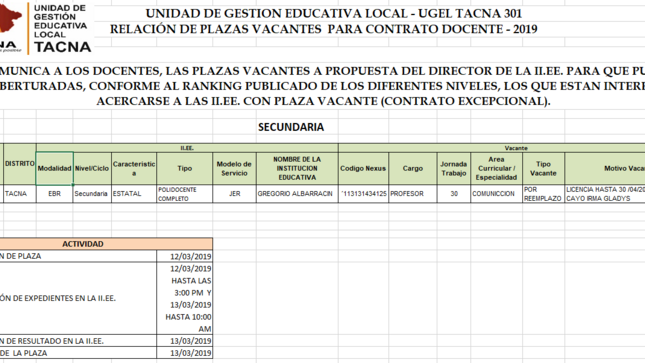Select the Vacante group header

click(x=492, y=148)
